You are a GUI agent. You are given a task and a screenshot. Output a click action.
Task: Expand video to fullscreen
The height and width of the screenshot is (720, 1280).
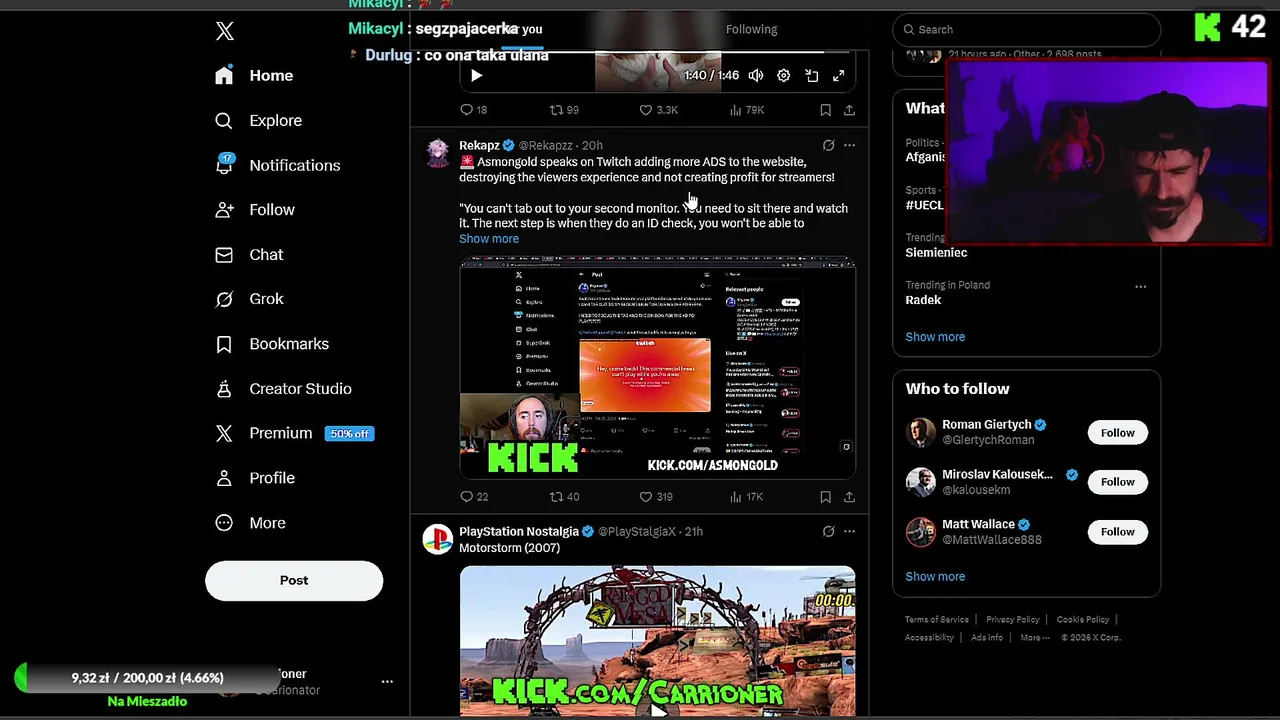coord(839,75)
